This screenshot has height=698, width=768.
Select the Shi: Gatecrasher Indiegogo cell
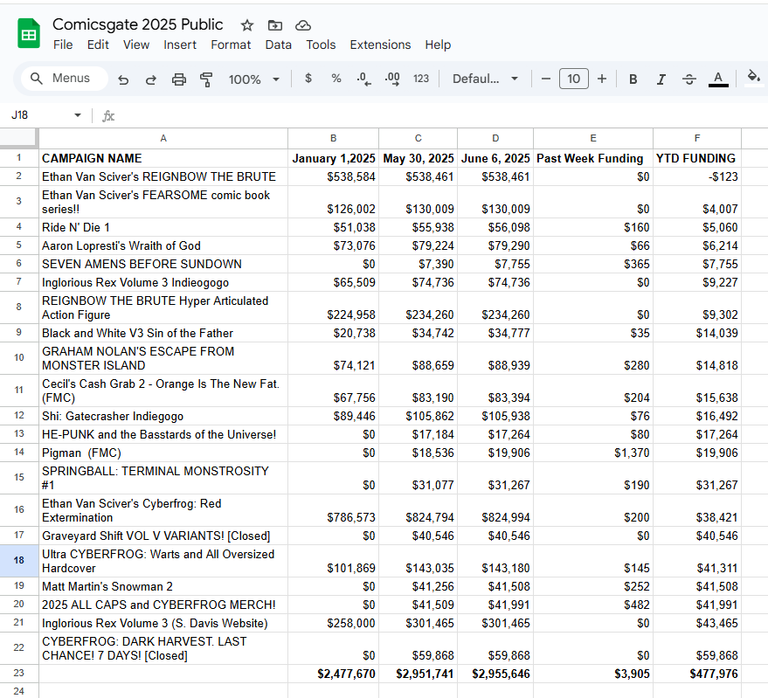point(163,416)
